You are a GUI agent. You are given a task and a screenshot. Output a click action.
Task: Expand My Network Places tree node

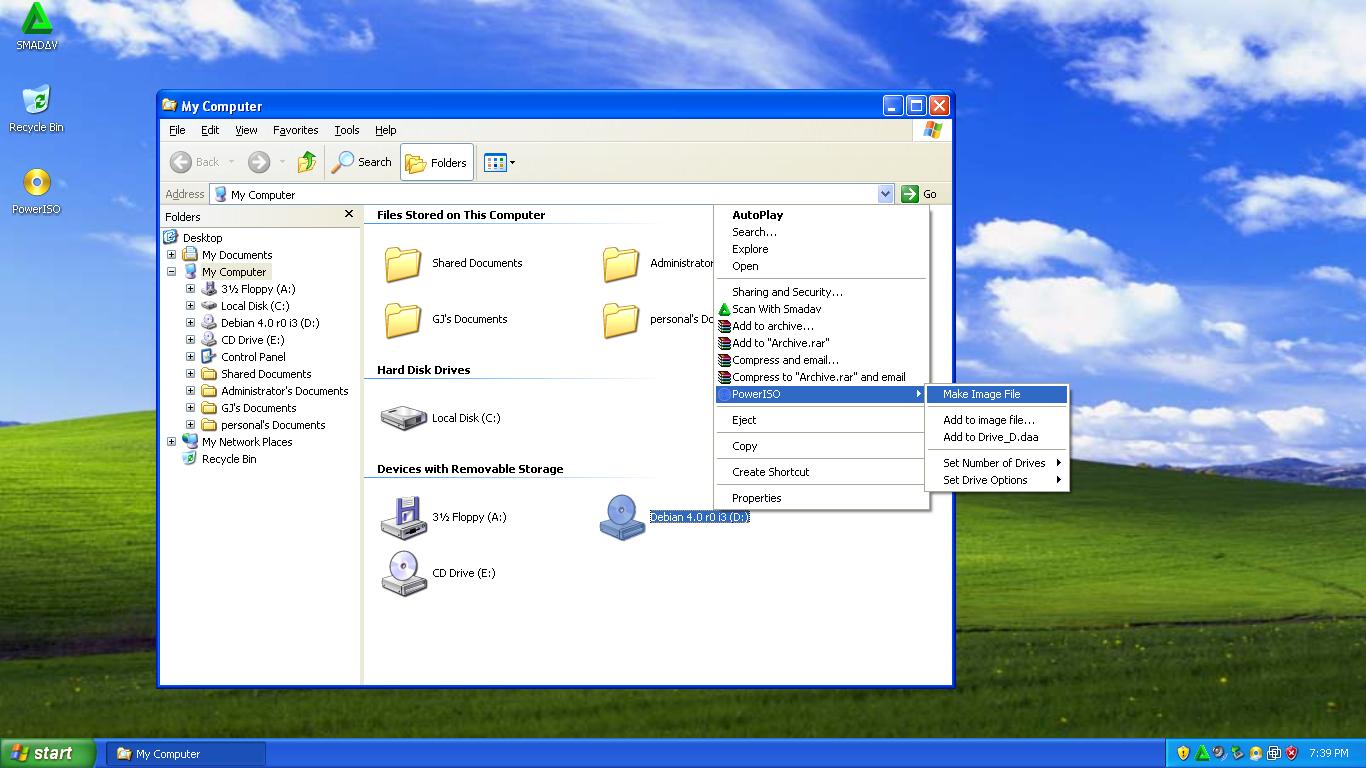[x=171, y=442]
